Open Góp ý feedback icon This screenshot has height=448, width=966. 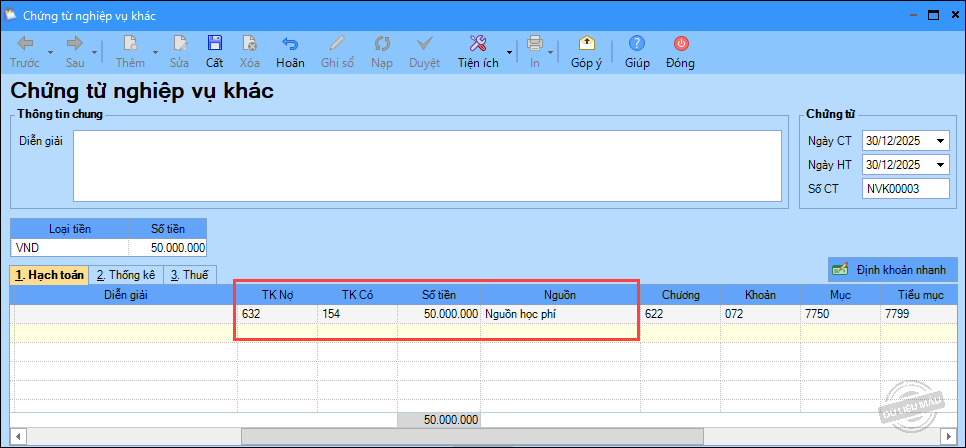(x=586, y=44)
